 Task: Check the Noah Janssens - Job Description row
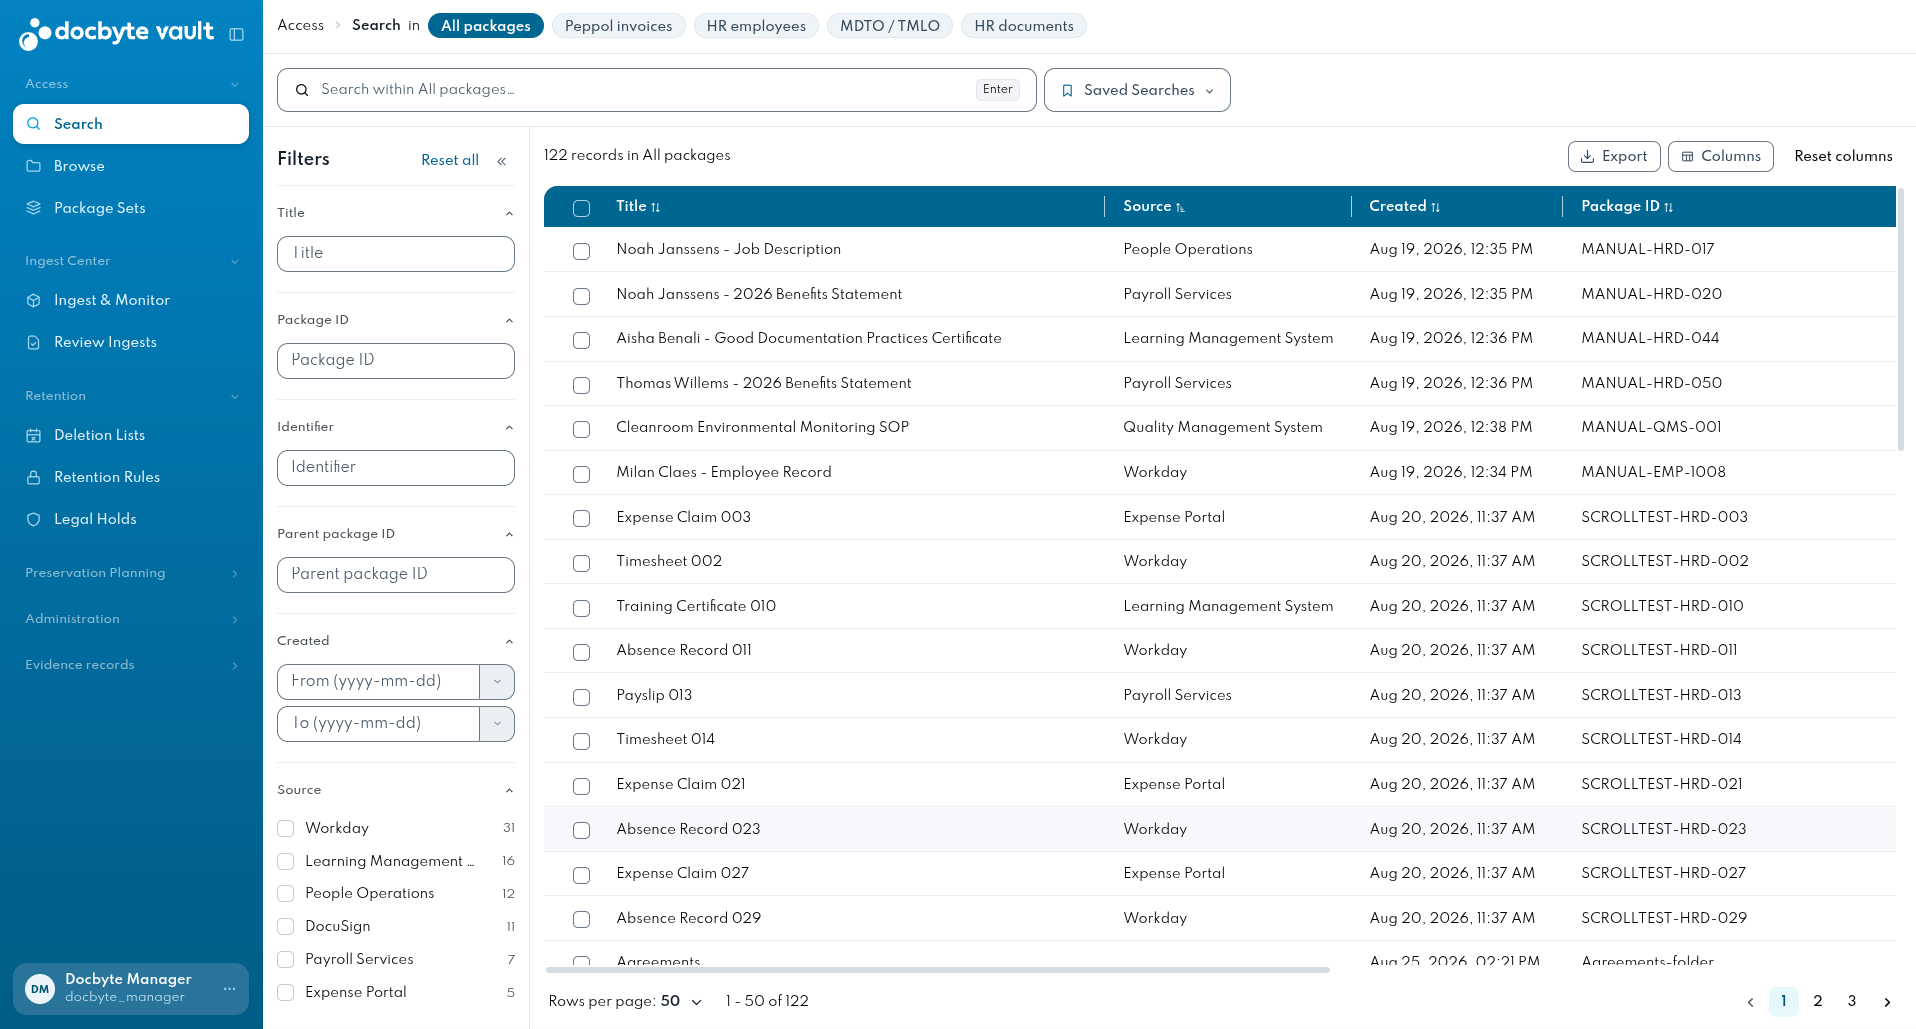pos(581,251)
